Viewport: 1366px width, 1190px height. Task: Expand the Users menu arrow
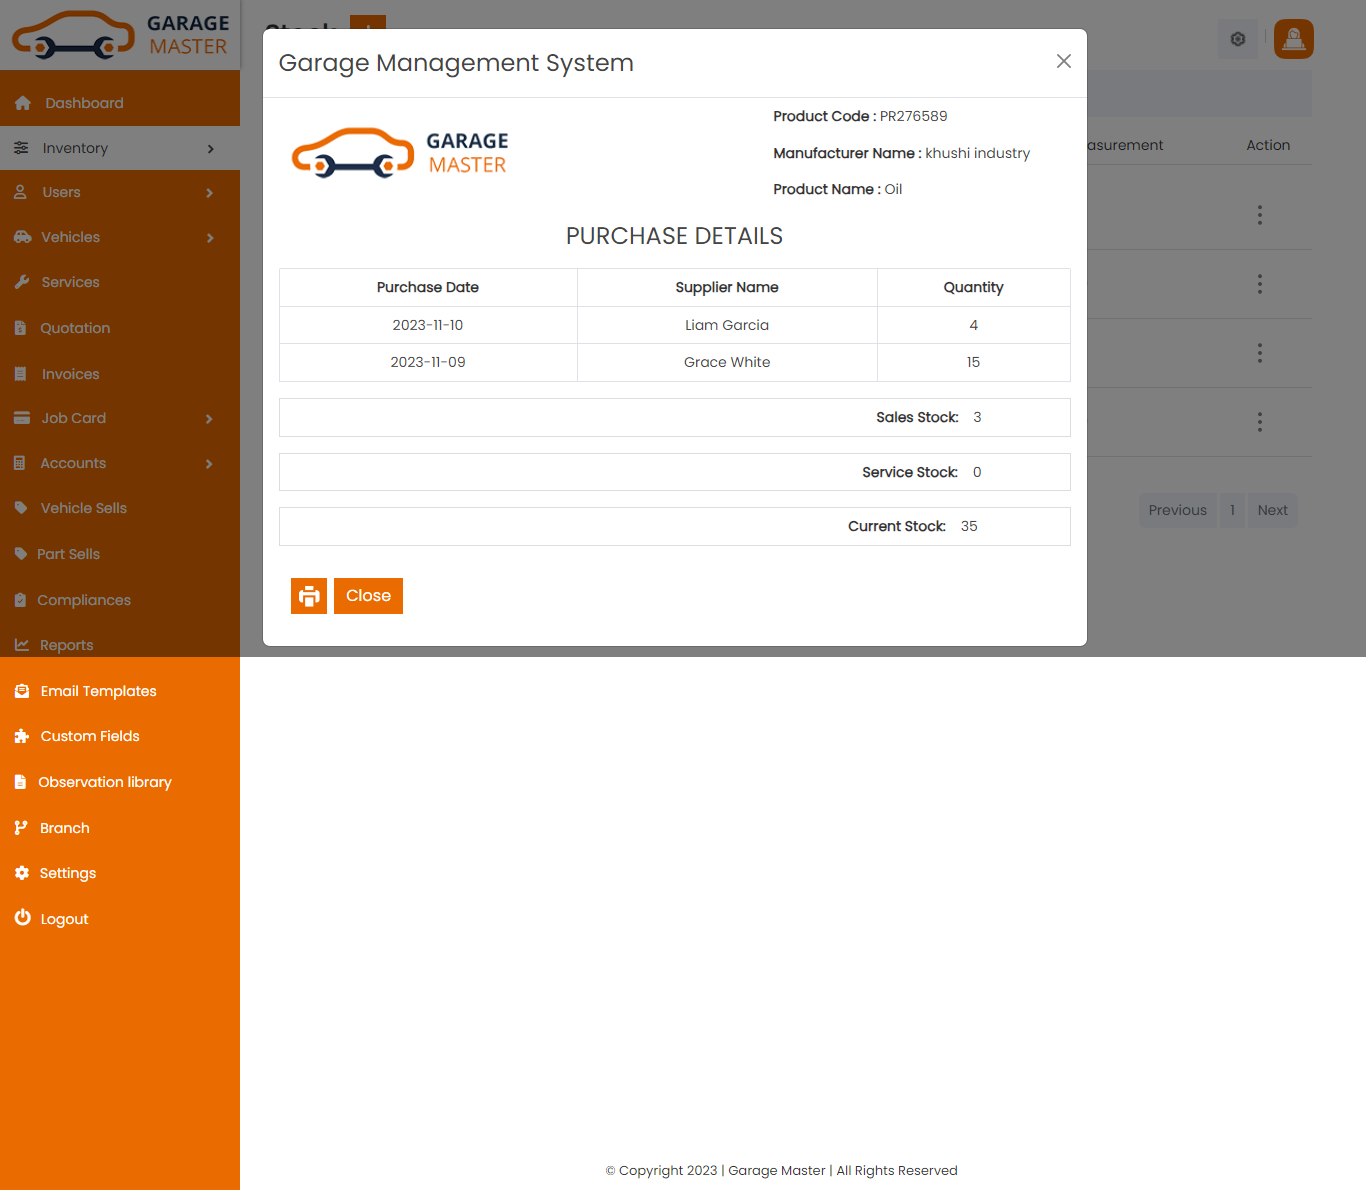click(210, 193)
